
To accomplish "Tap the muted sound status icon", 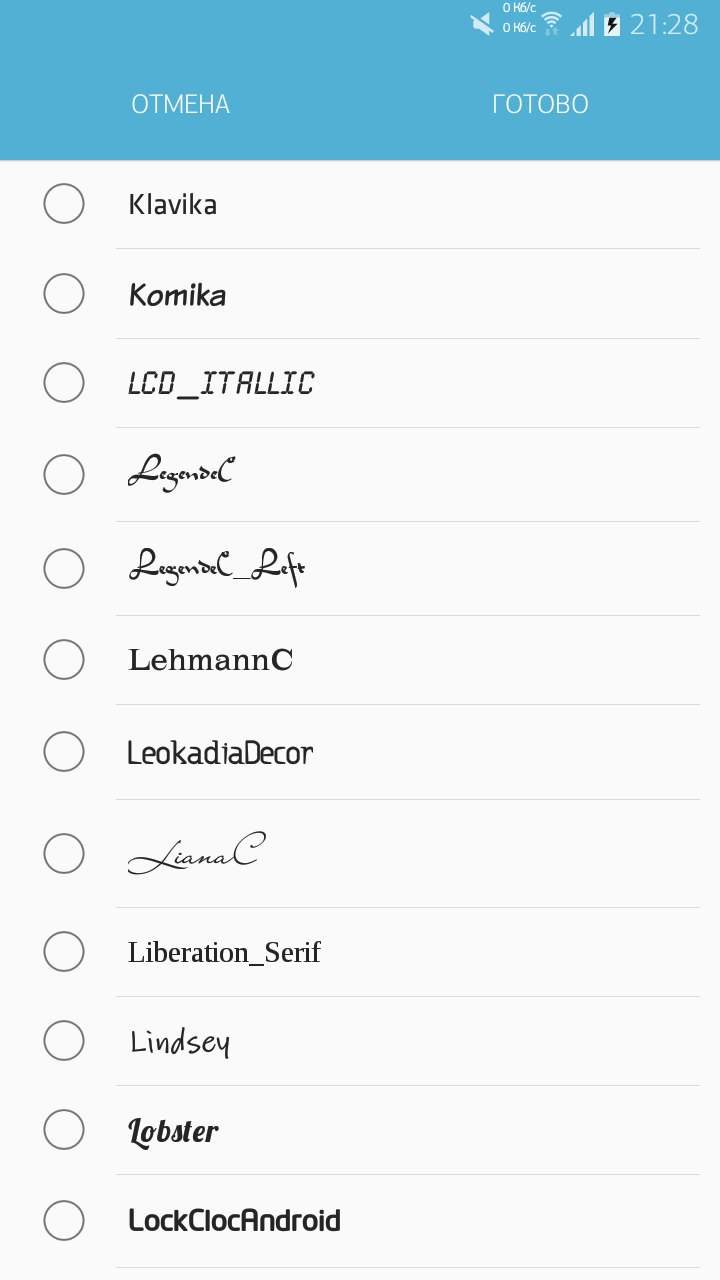I will coord(482,24).
